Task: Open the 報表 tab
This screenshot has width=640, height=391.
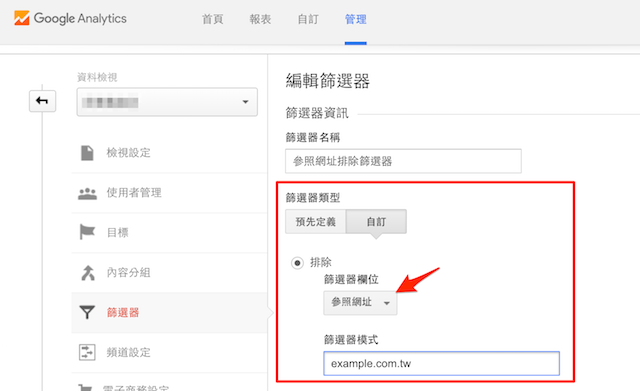Action: (260, 19)
